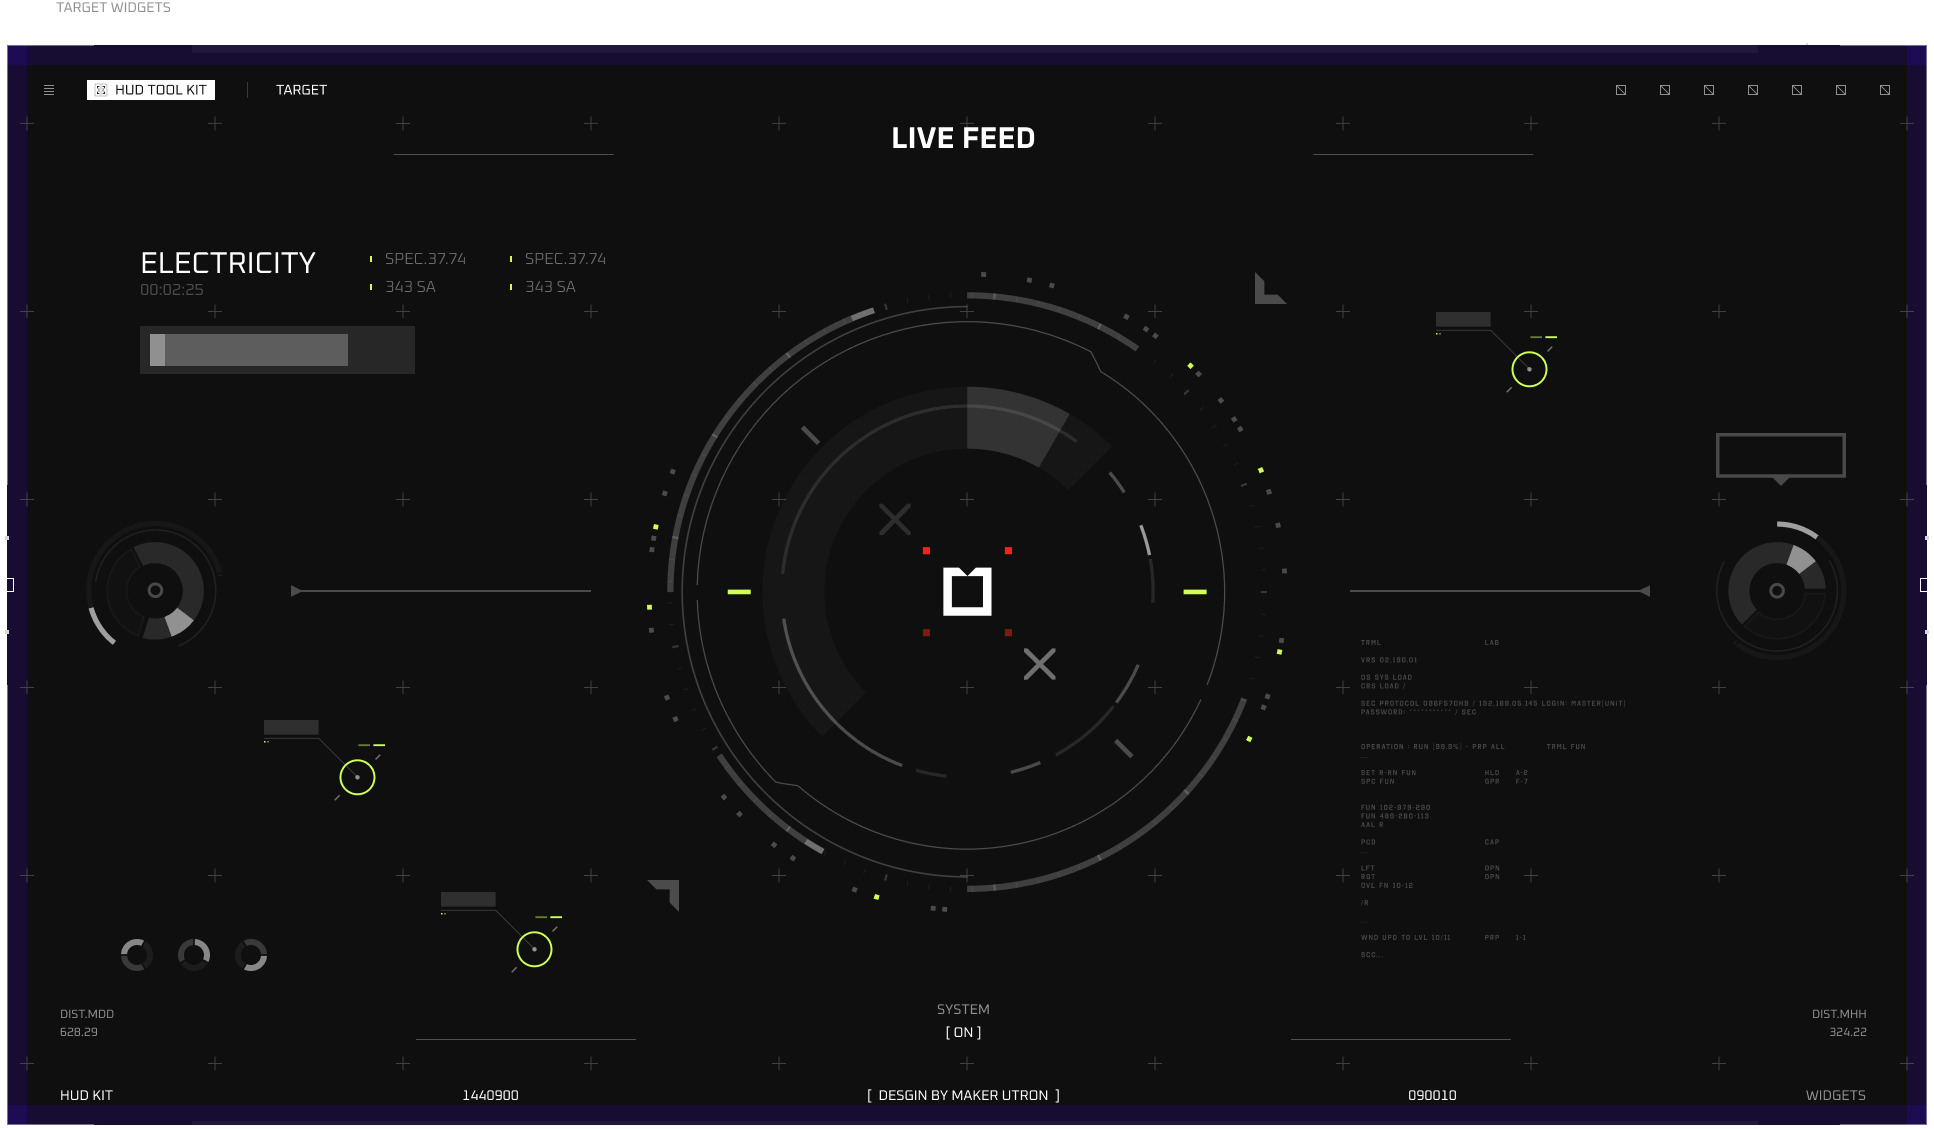Switch to the TARGET tab
The height and width of the screenshot is (1129, 1934).
[301, 90]
